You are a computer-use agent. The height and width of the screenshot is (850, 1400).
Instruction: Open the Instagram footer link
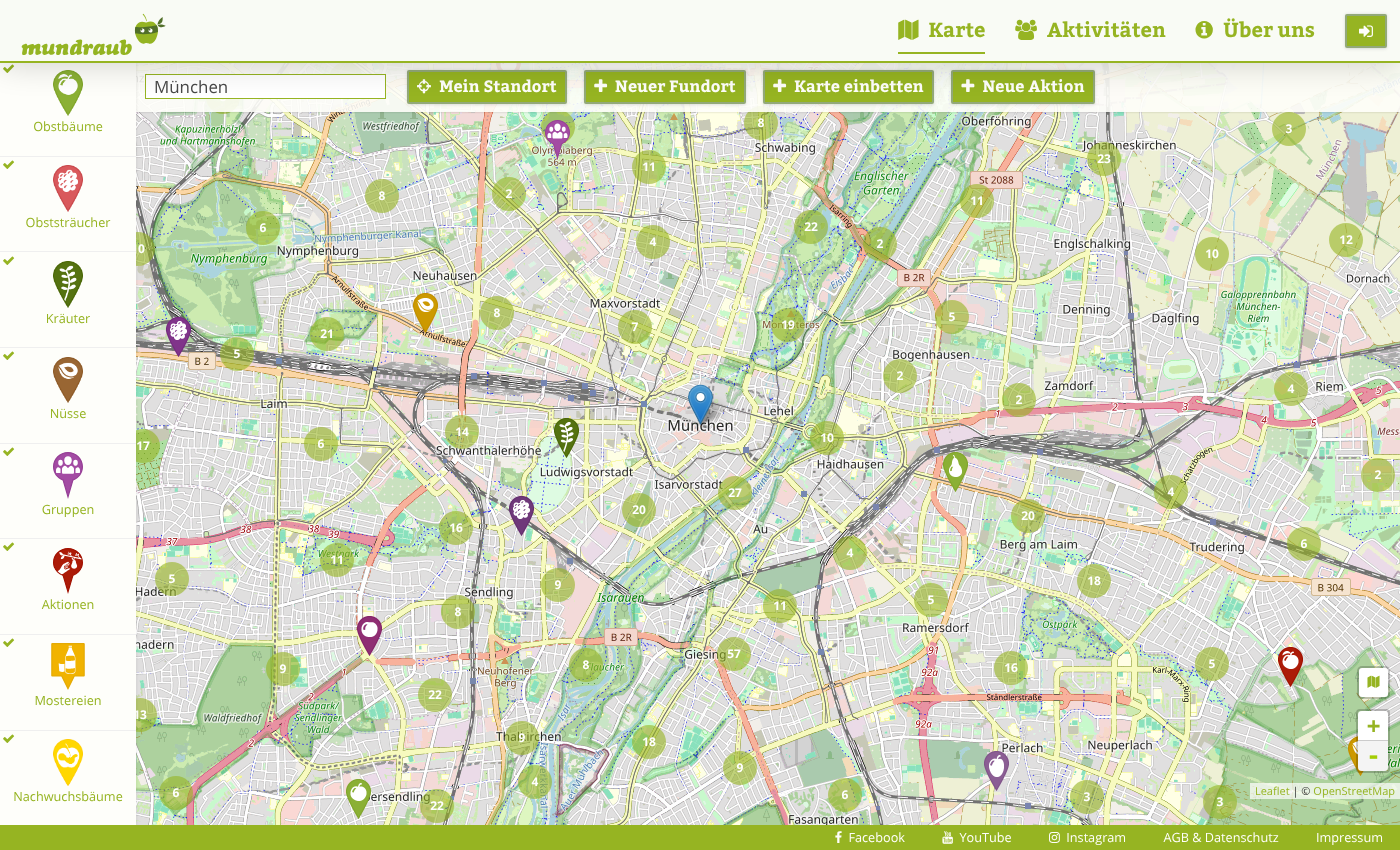1087,838
